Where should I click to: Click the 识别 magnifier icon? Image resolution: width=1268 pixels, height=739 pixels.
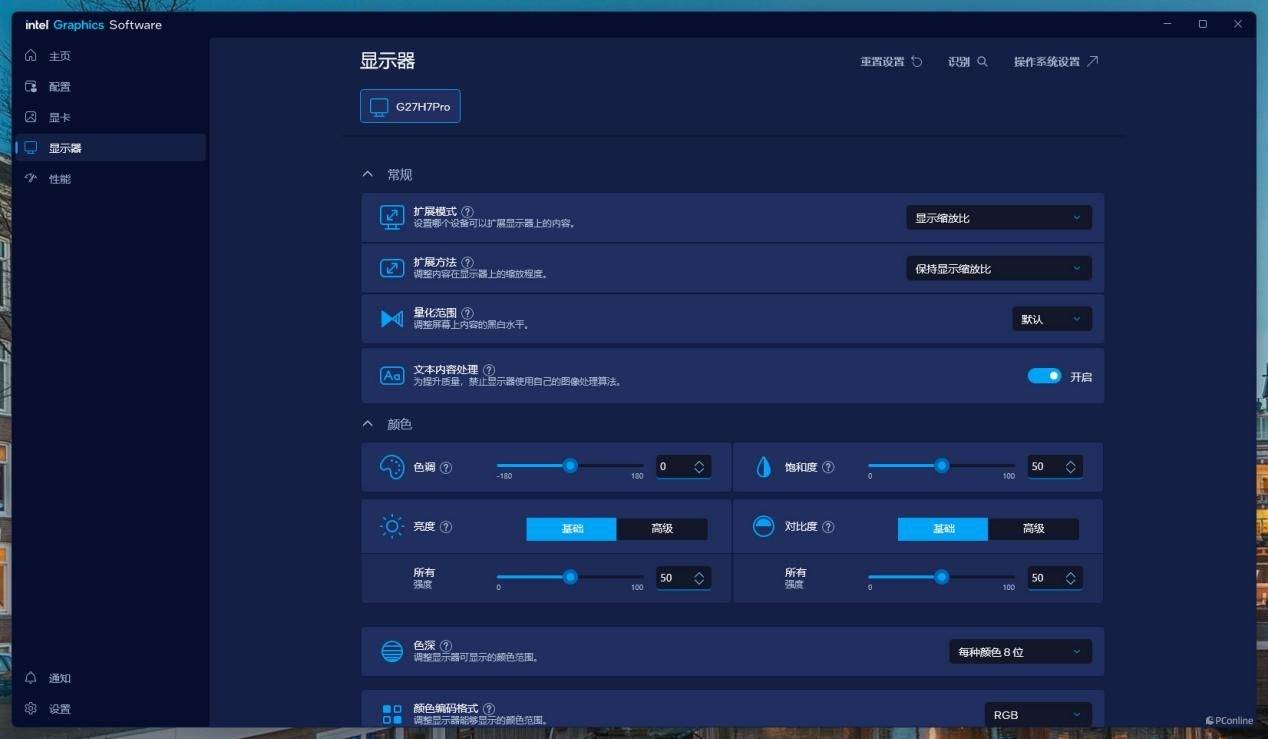pos(982,62)
